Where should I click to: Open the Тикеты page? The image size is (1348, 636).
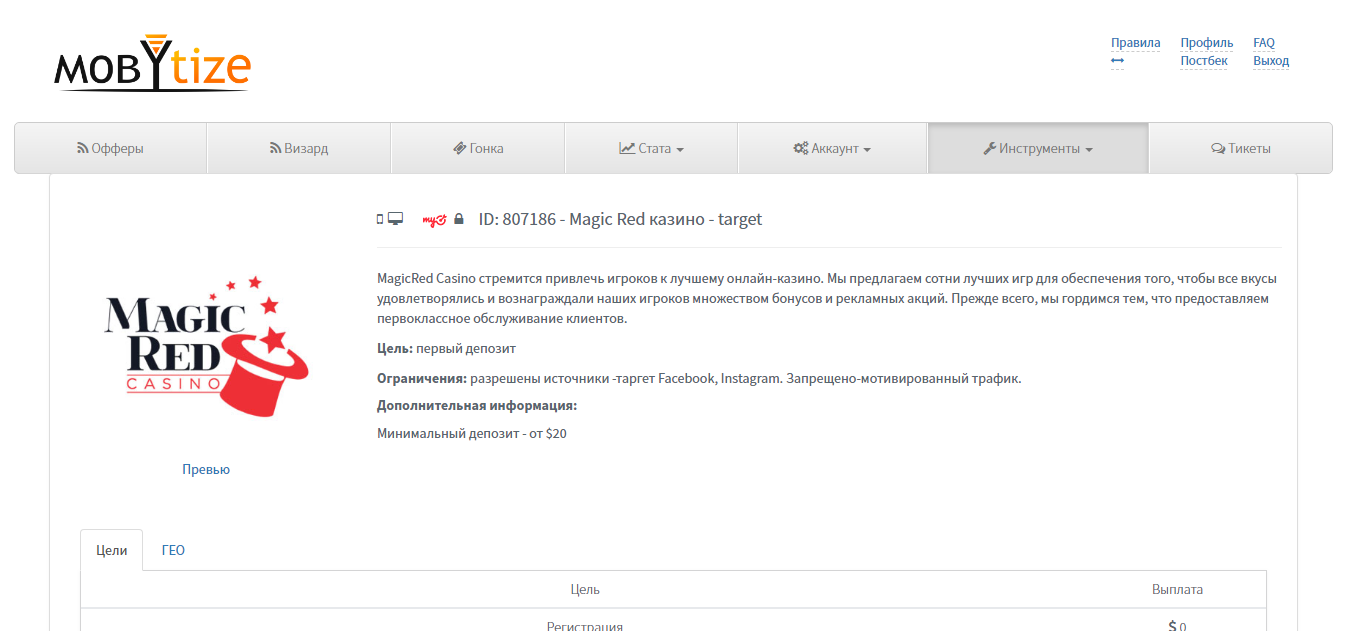1240,148
